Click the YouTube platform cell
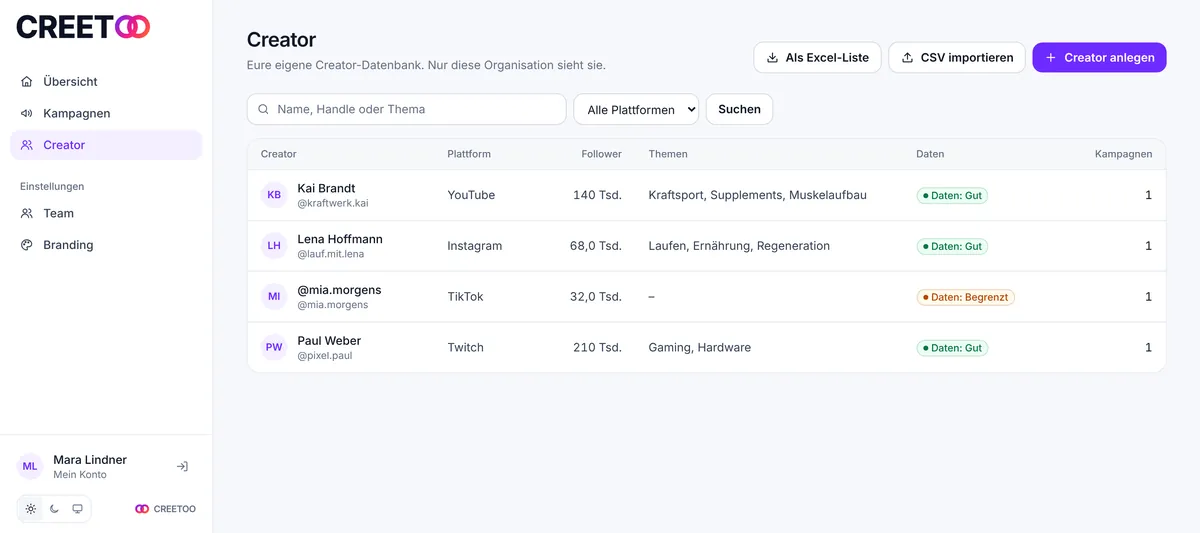 tap(471, 195)
